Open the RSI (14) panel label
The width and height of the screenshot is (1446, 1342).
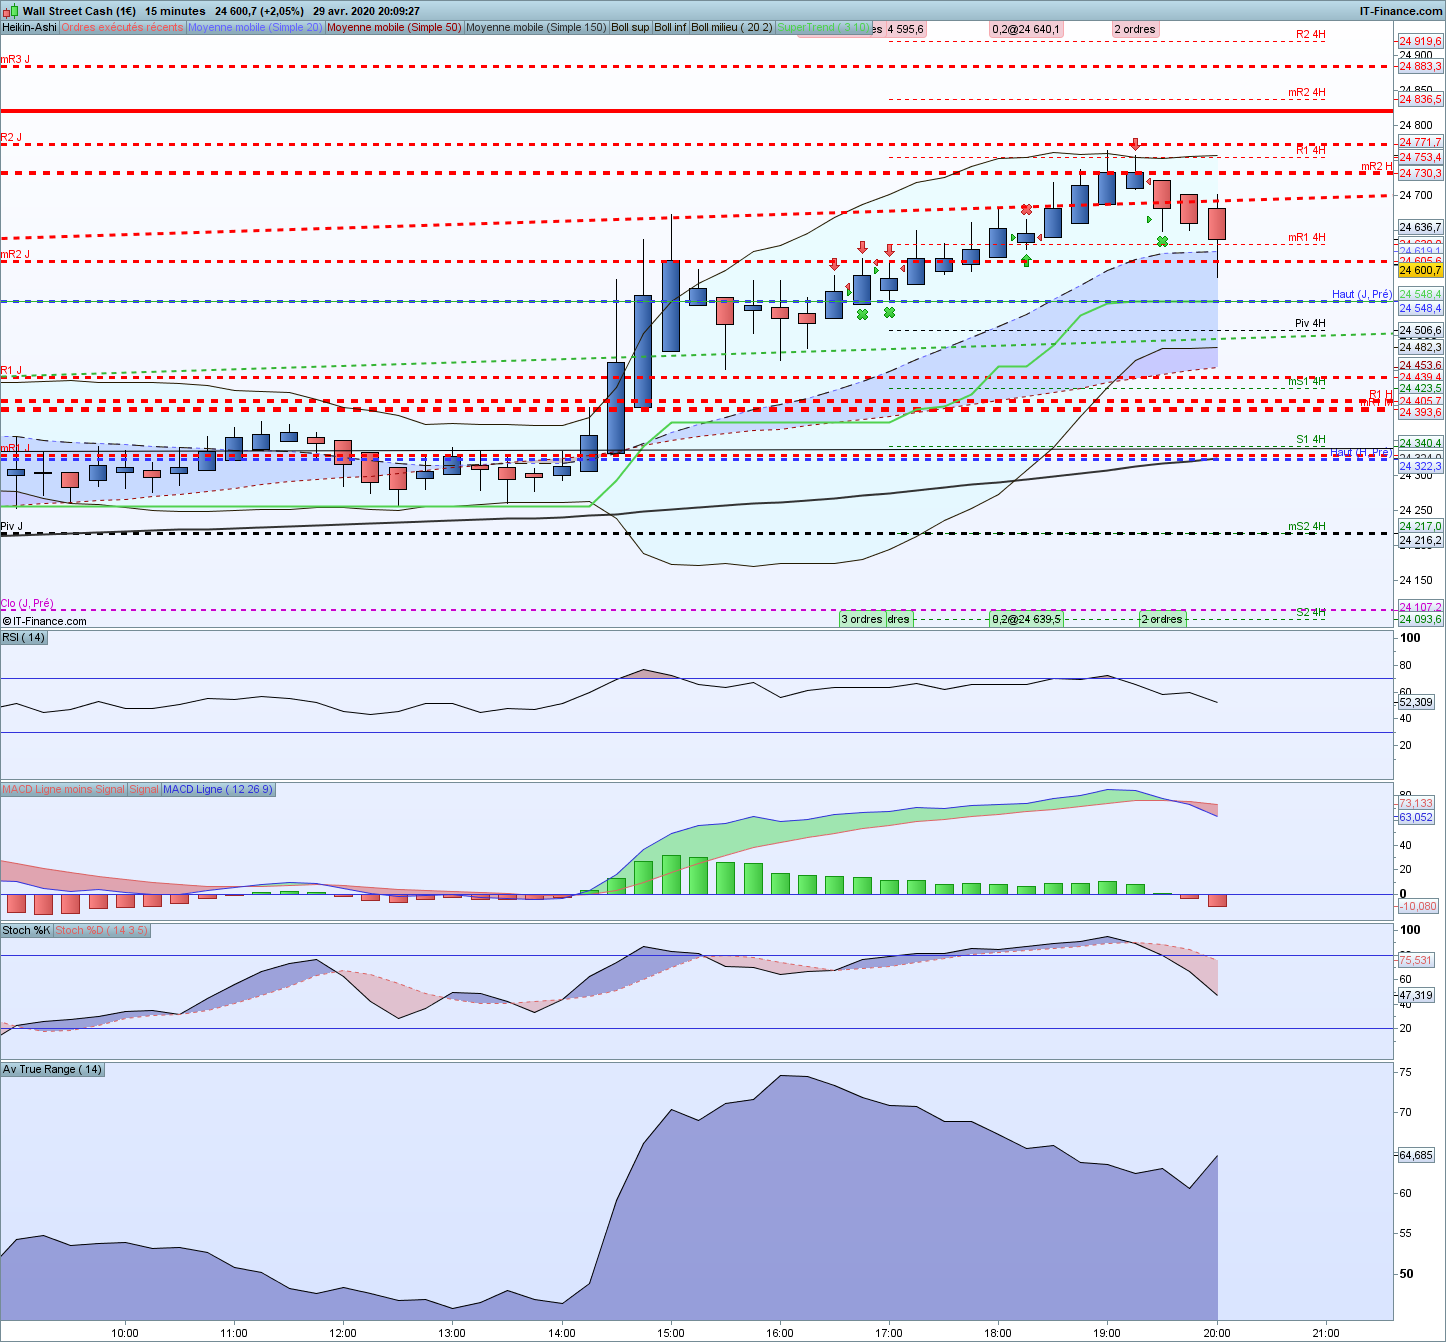pos(24,637)
